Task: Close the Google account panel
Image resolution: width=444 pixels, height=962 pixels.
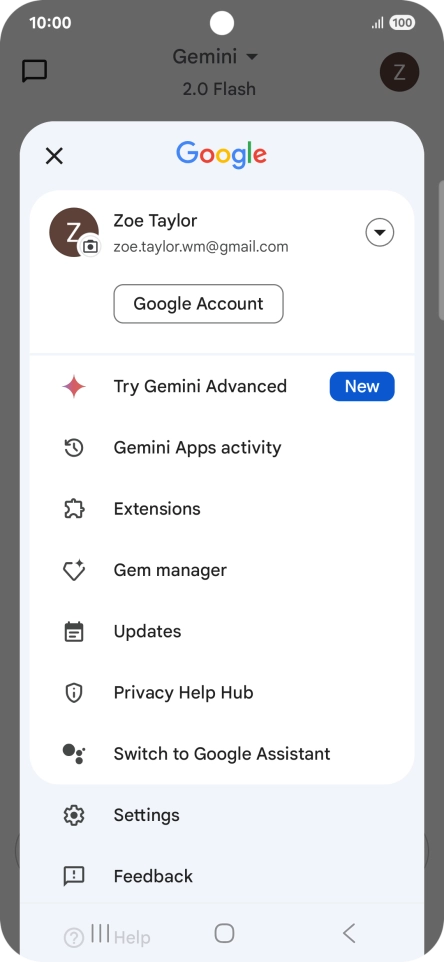Action: (55, 156)
